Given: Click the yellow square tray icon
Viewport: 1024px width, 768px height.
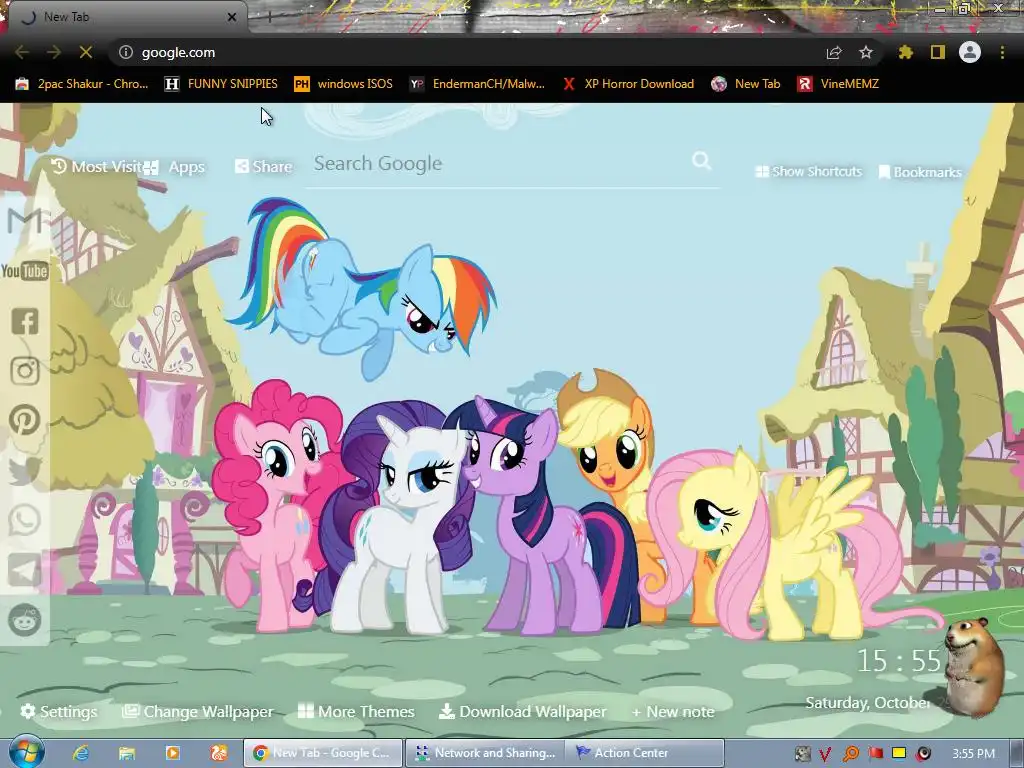Looking at the screenshot, I should point(899,753).
